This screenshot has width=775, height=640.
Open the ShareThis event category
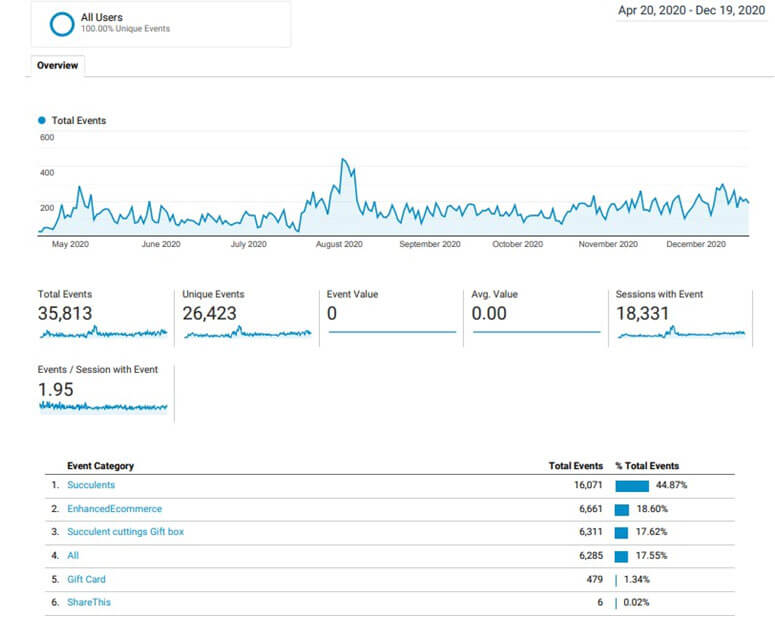tap(89, 602)
